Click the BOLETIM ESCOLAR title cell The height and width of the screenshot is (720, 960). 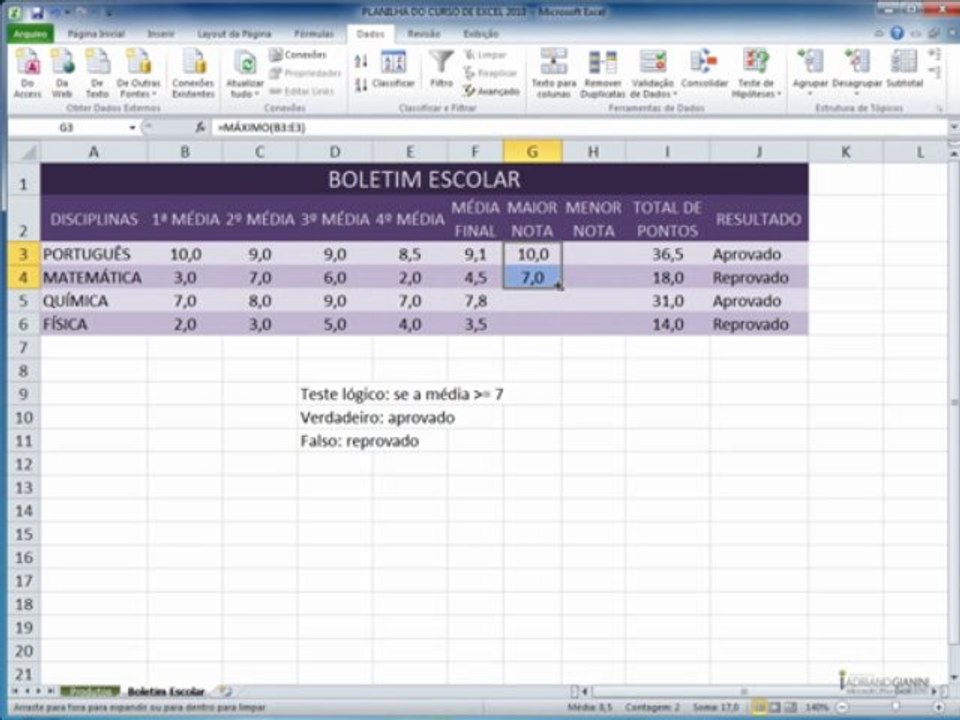424,179
